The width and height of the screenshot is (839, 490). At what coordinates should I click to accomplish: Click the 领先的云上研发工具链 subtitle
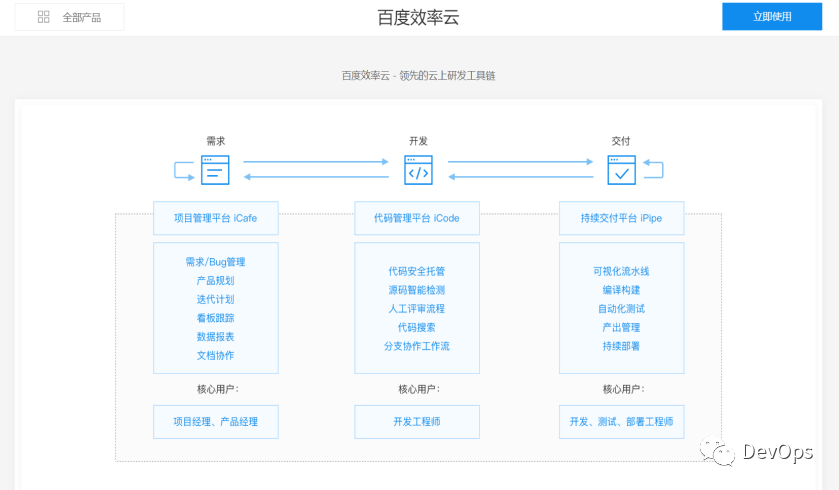coord(447,76)
